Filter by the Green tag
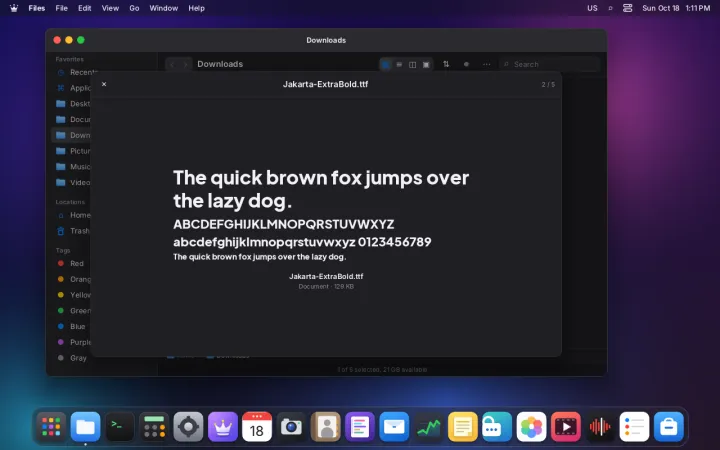Viewport: 720px width, 450px height. click(73, 310)
